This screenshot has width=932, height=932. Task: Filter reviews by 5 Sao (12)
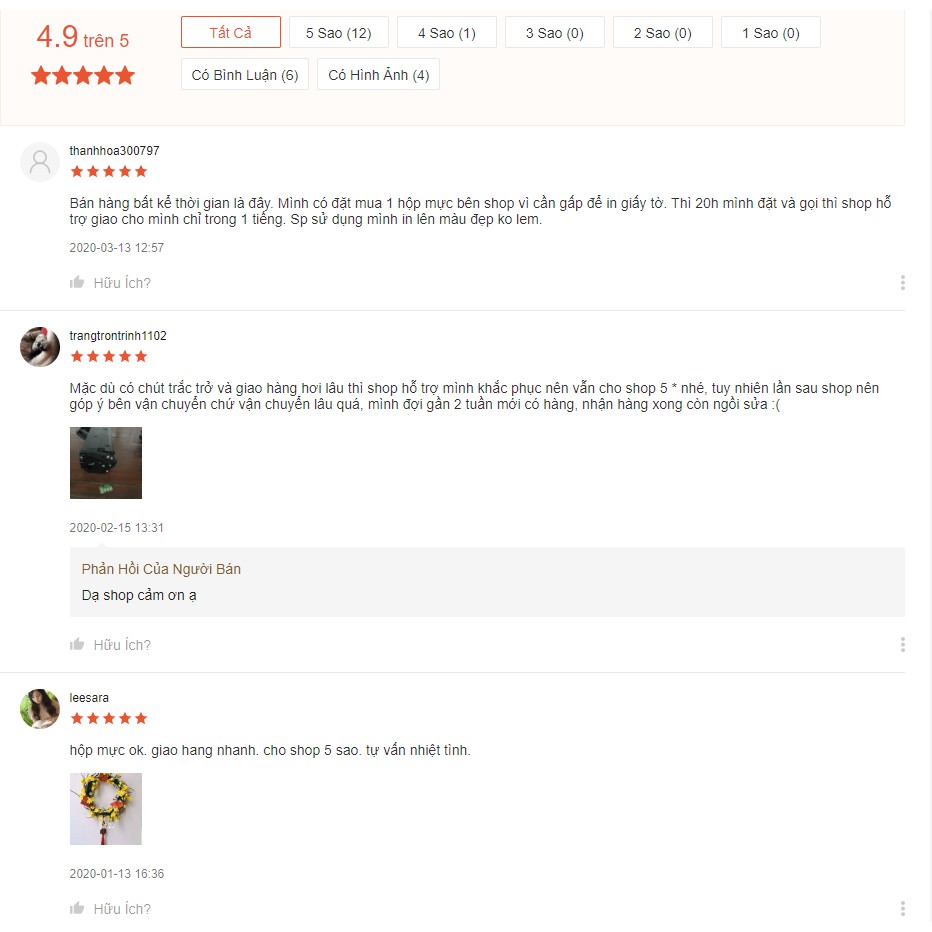click(x=339, y=32)
